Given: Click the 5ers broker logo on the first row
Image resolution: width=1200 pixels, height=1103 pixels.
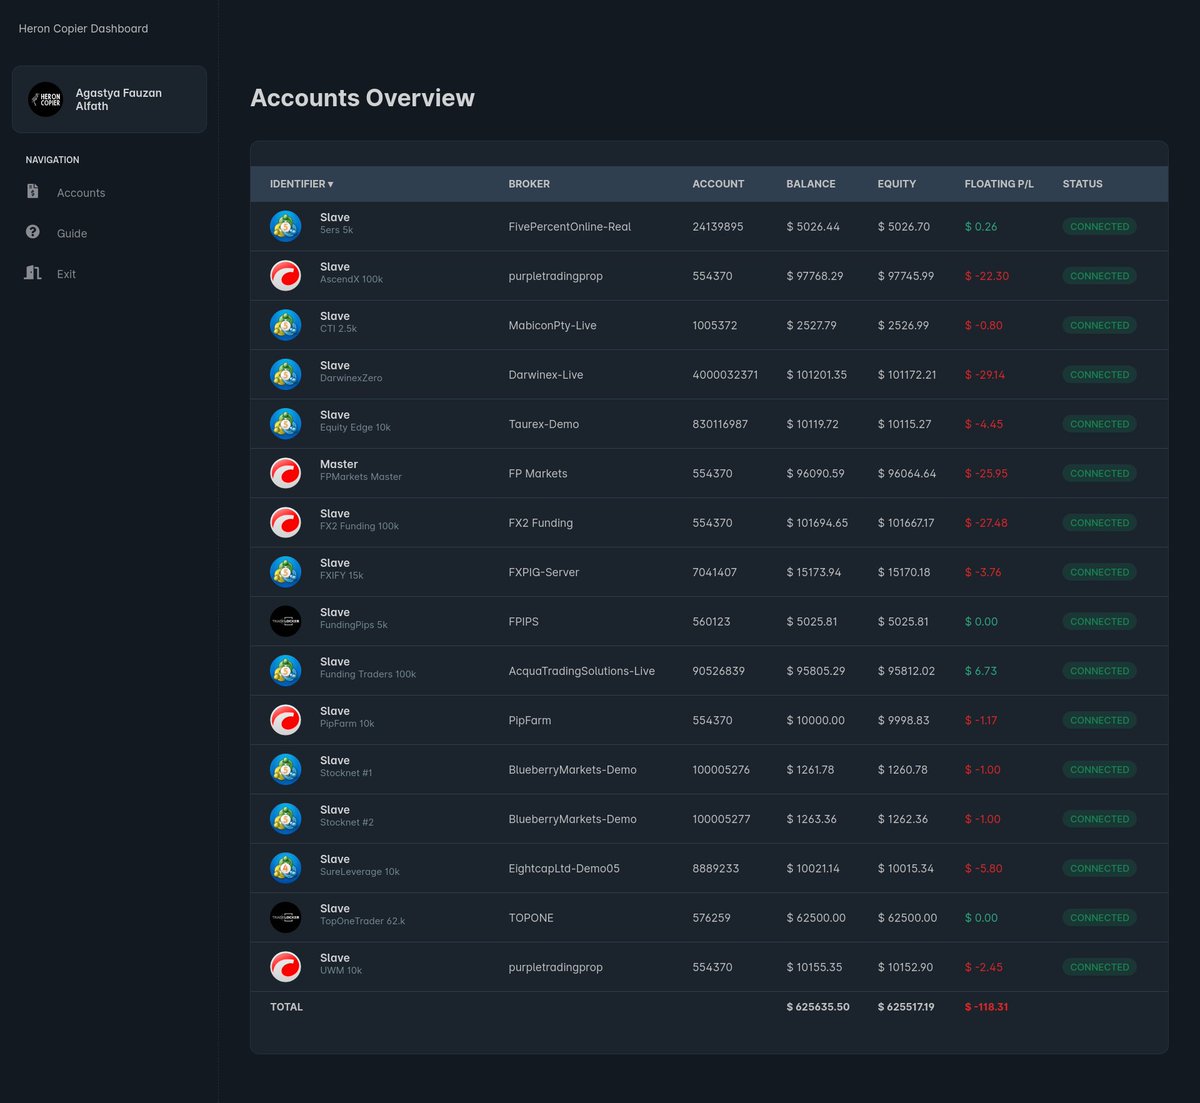Looking at the screenshot, I should coord(285,226).
